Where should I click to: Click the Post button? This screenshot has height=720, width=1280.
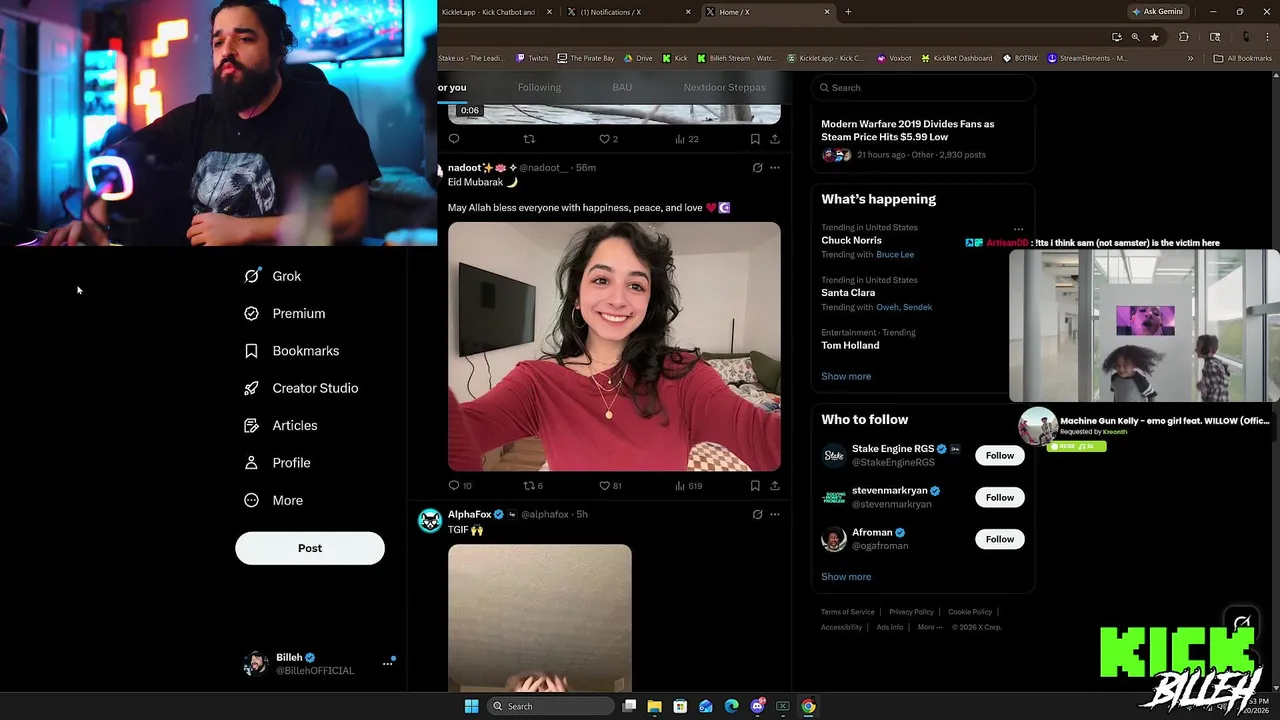pos(310,548)
